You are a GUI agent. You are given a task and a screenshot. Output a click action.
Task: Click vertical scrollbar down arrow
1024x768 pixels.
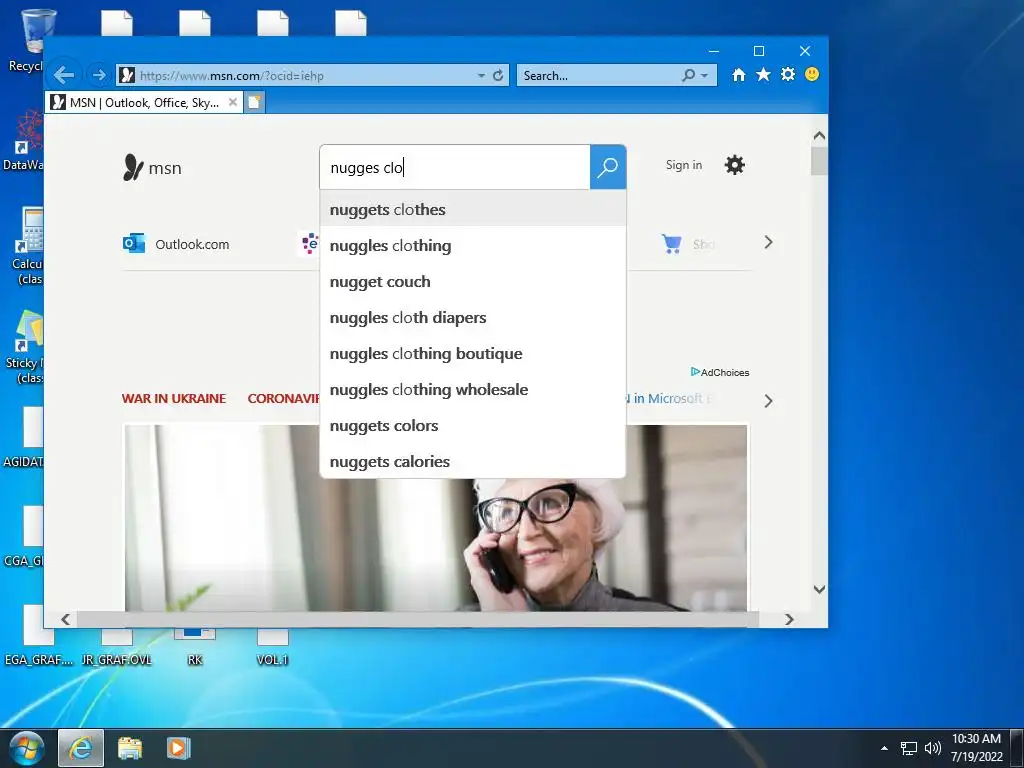click(819, 589)
